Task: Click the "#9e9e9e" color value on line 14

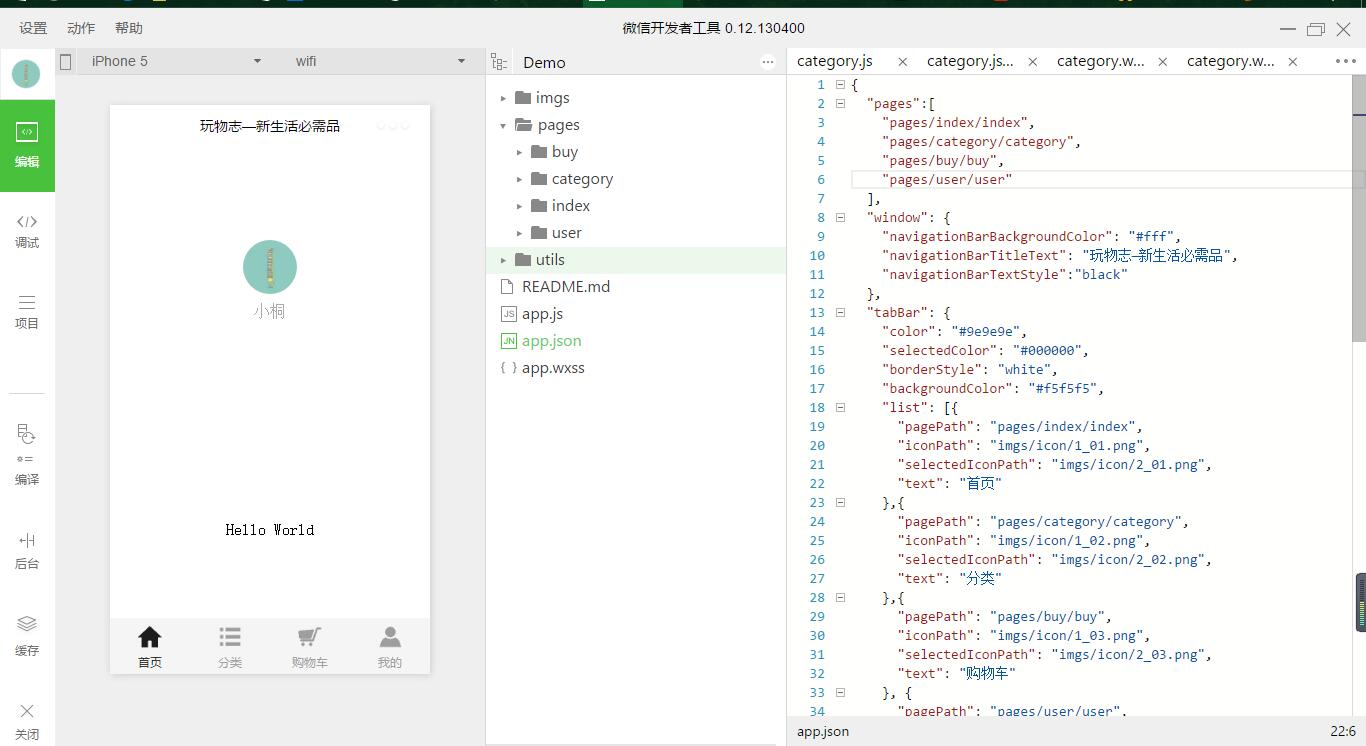Action: click(985, 331)
